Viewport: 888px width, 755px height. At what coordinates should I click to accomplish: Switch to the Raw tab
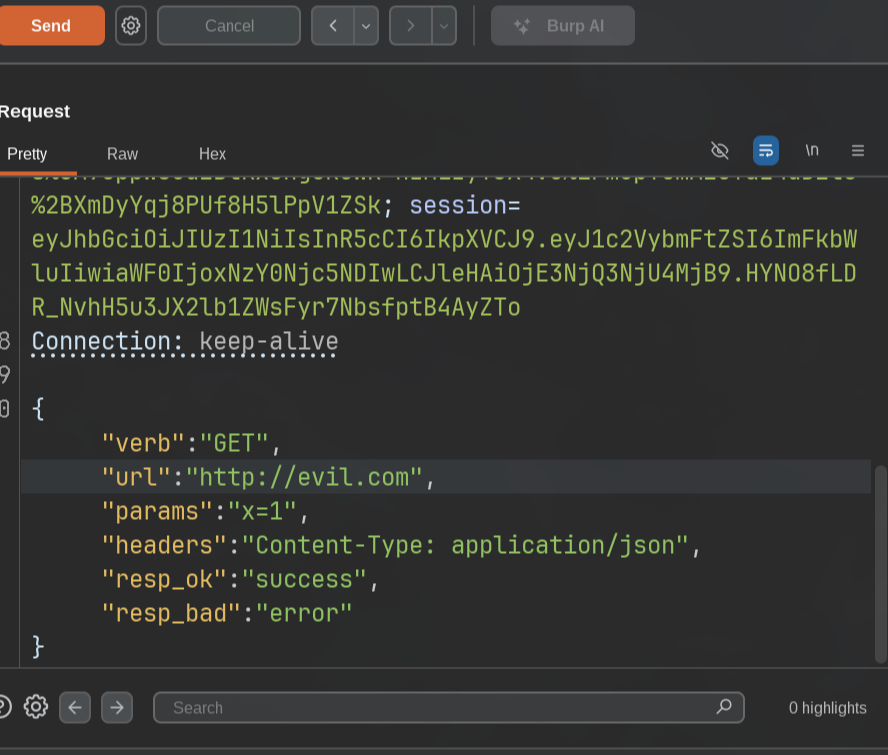[122, 154]
